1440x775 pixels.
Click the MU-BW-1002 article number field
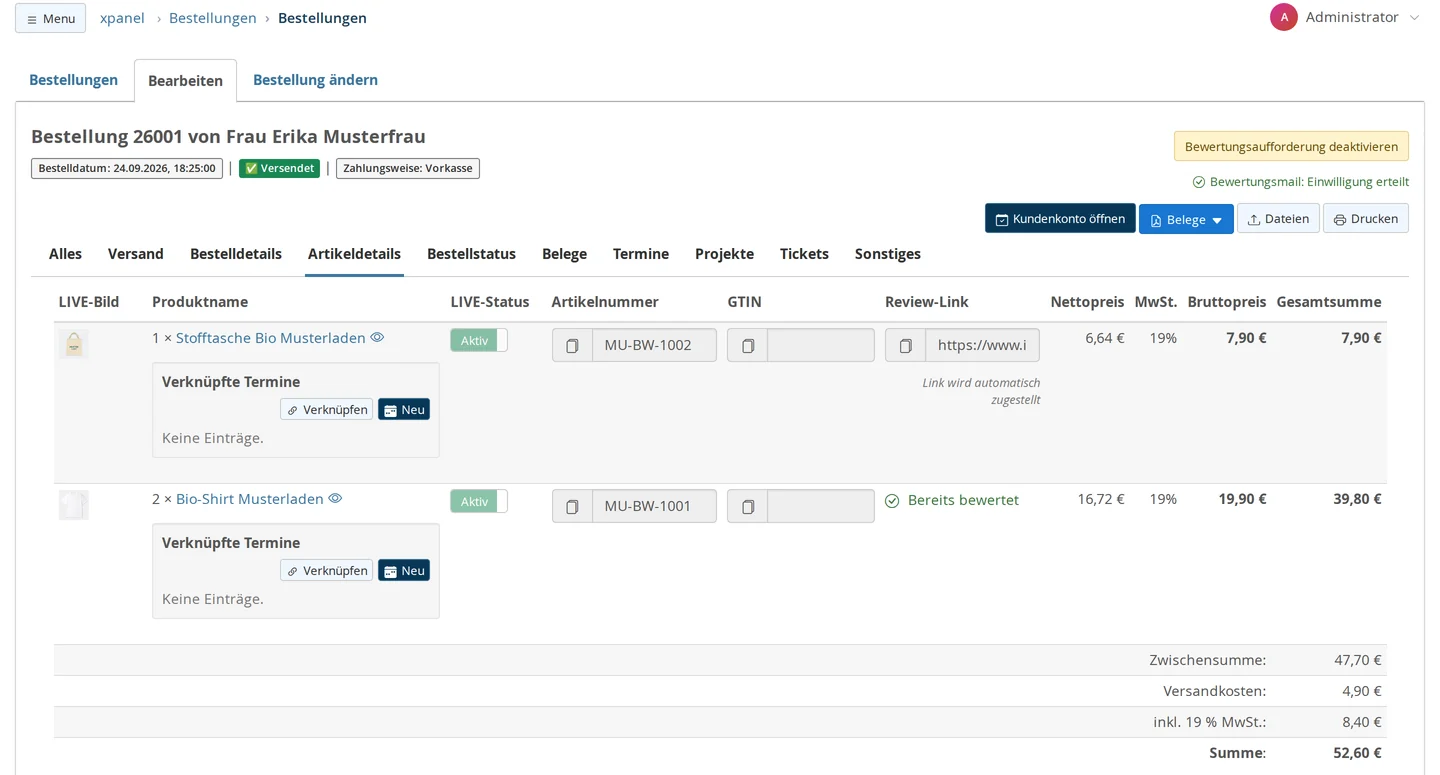654,345
